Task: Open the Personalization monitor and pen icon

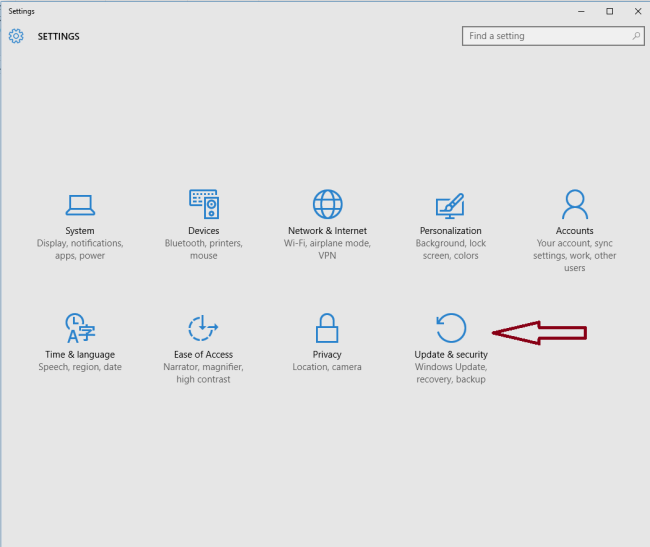Action: tap(450, 205)
